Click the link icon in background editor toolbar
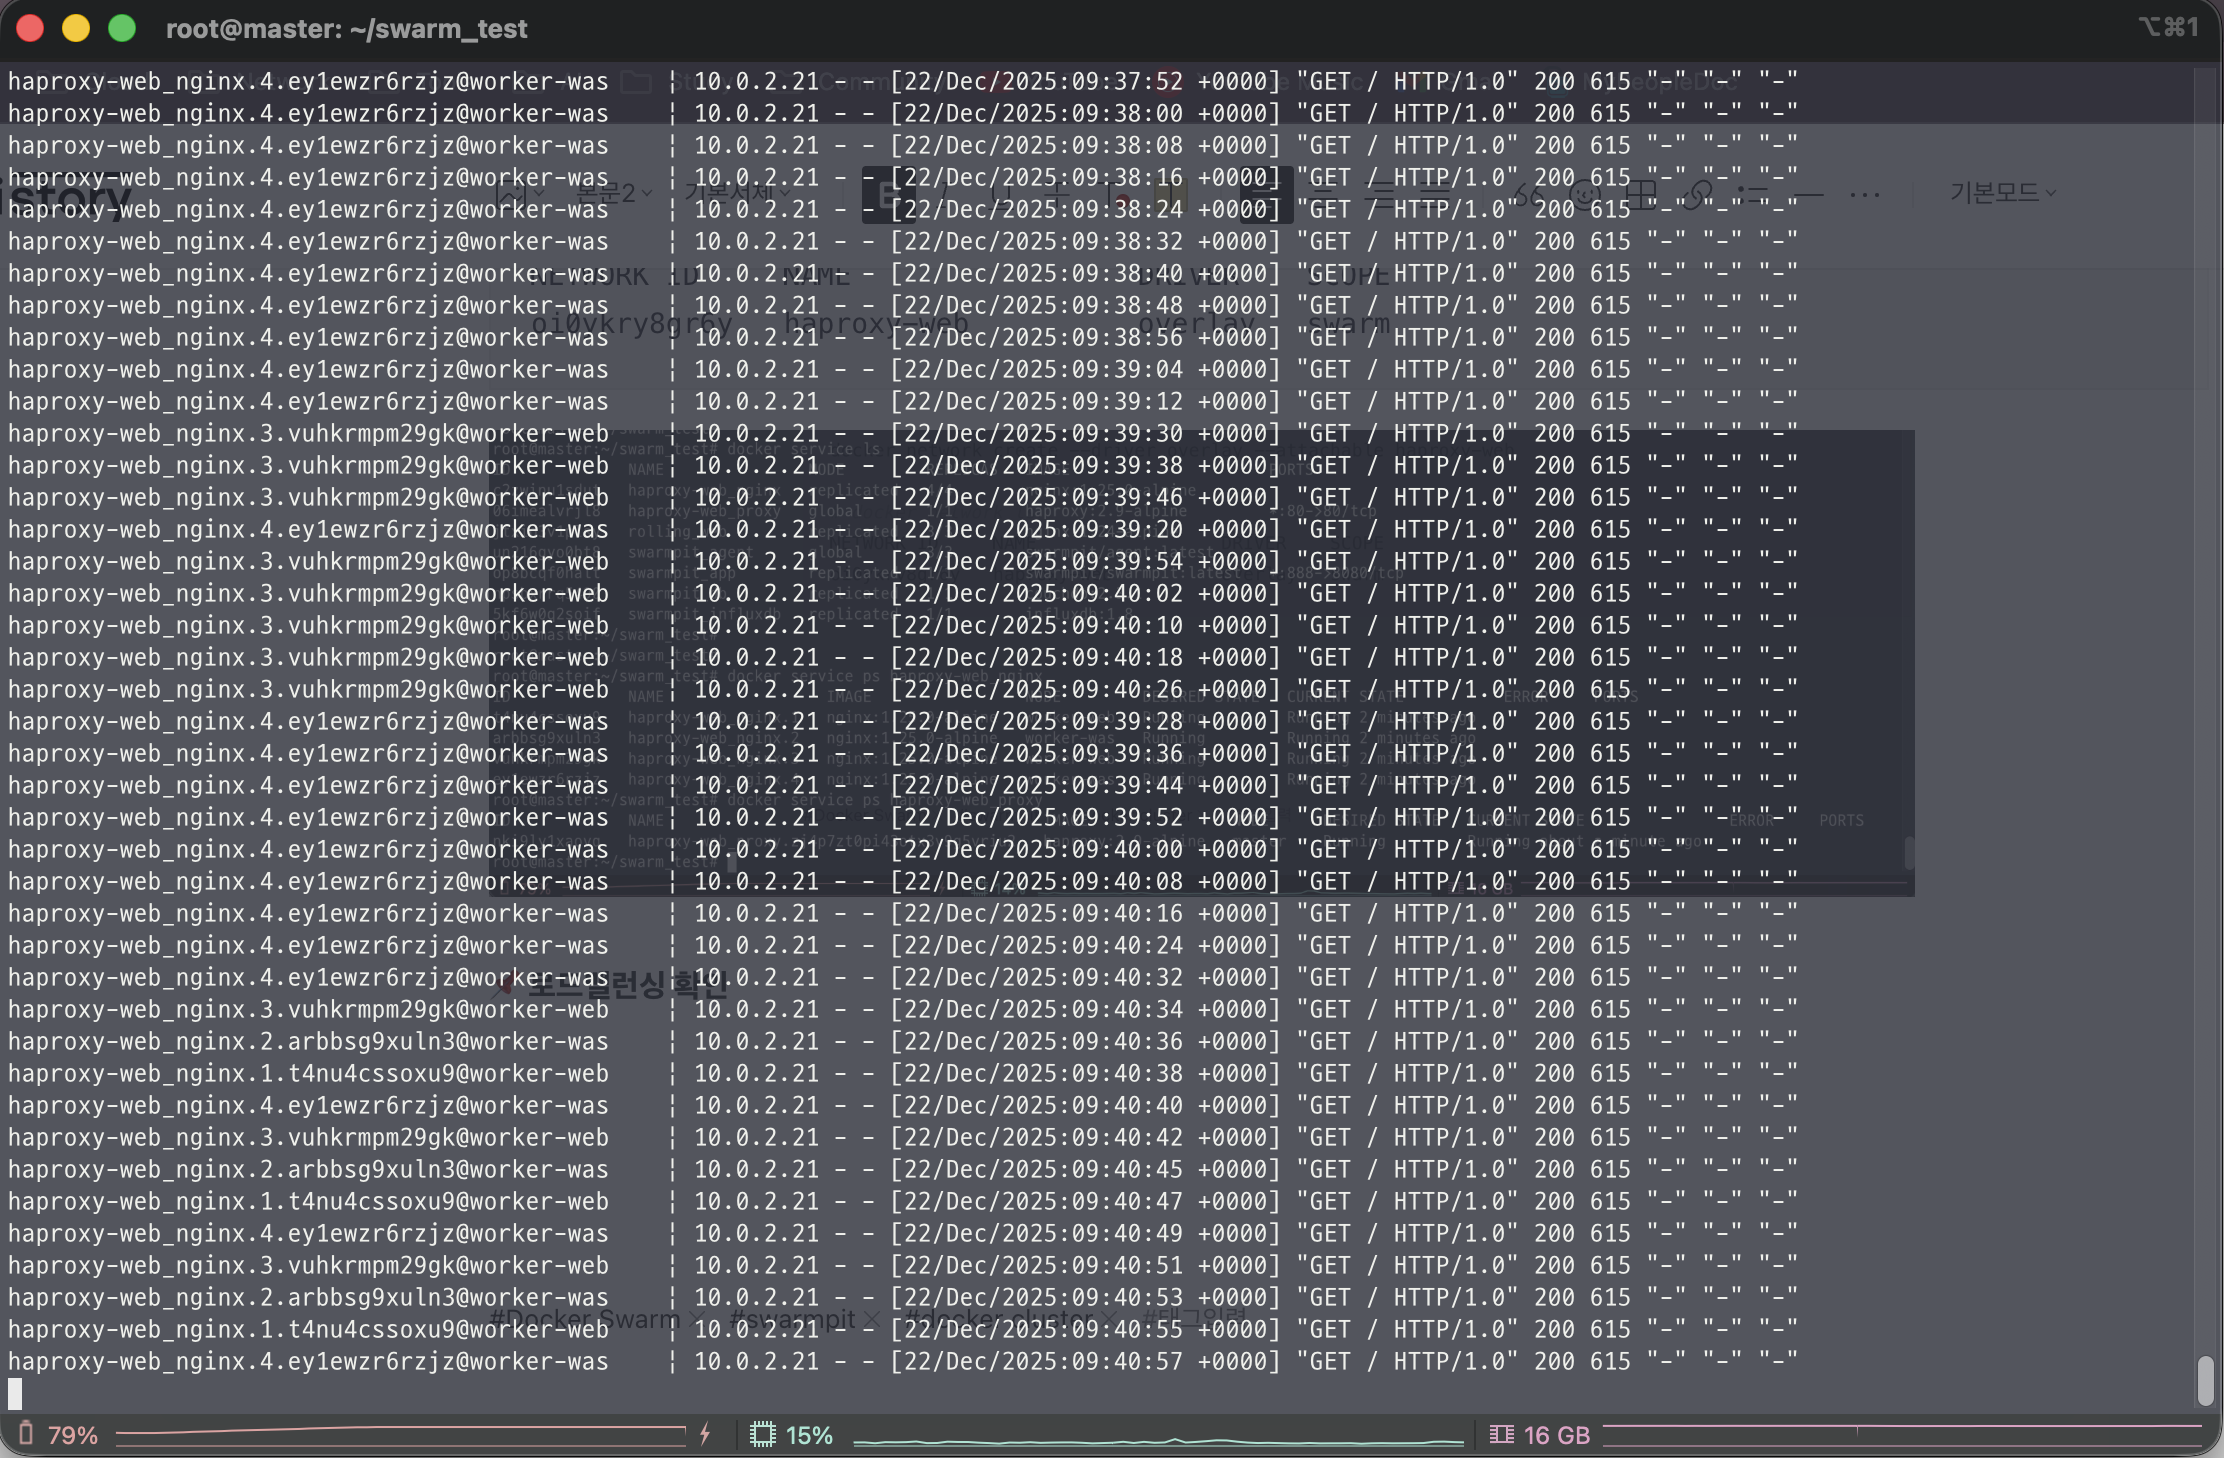 (1697, 194)
